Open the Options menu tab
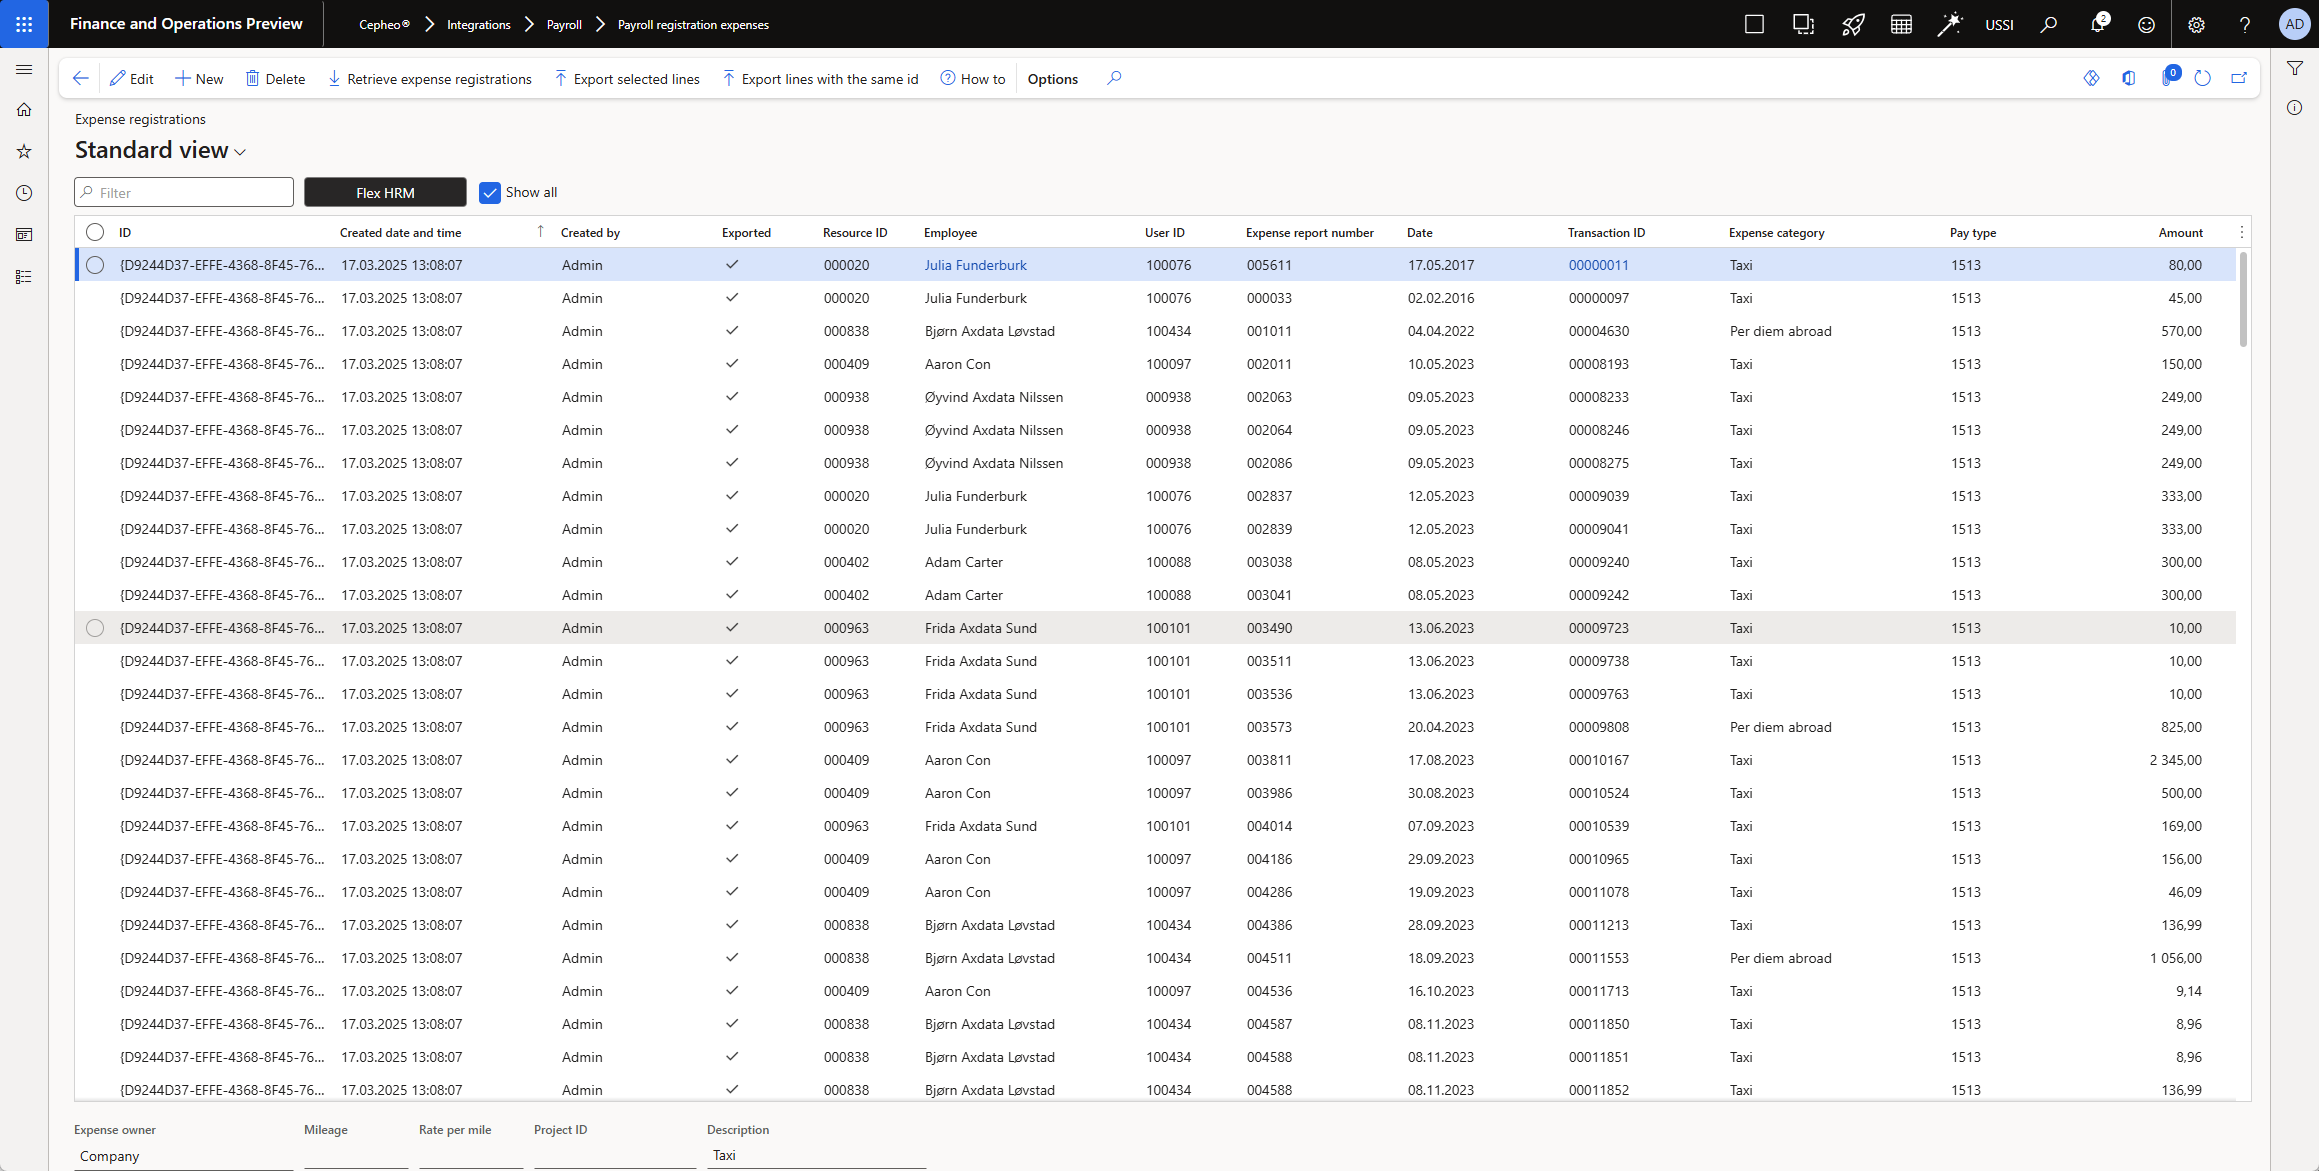2319x1171 pixels. coord(1052,79)
